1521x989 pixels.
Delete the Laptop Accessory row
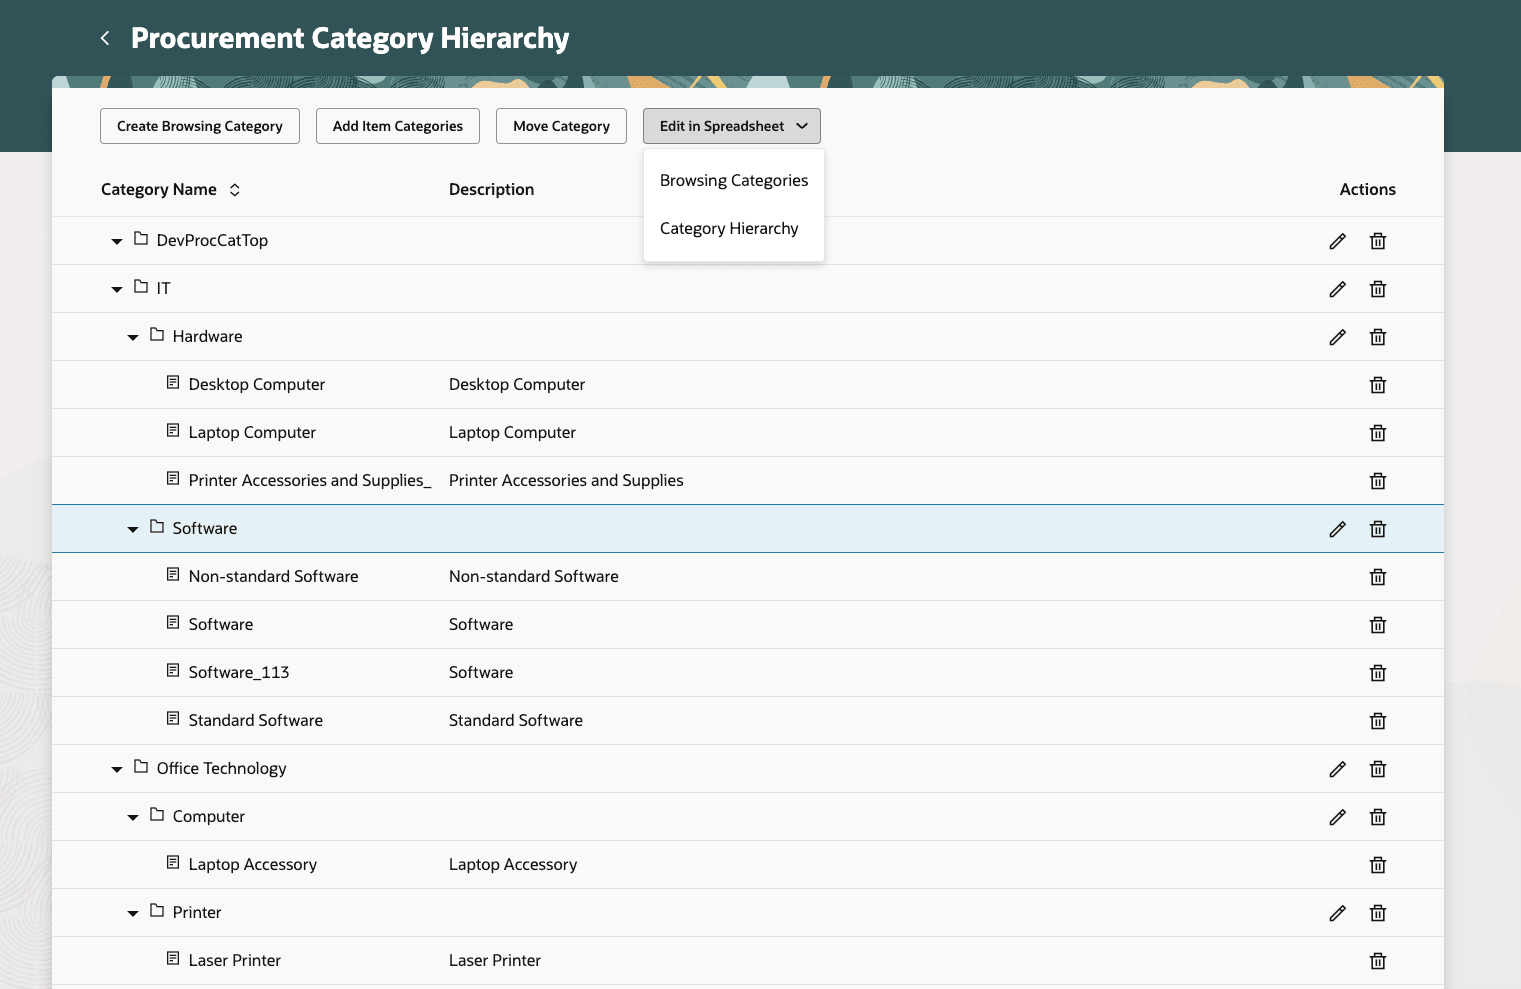click(x=1378, y=865)
